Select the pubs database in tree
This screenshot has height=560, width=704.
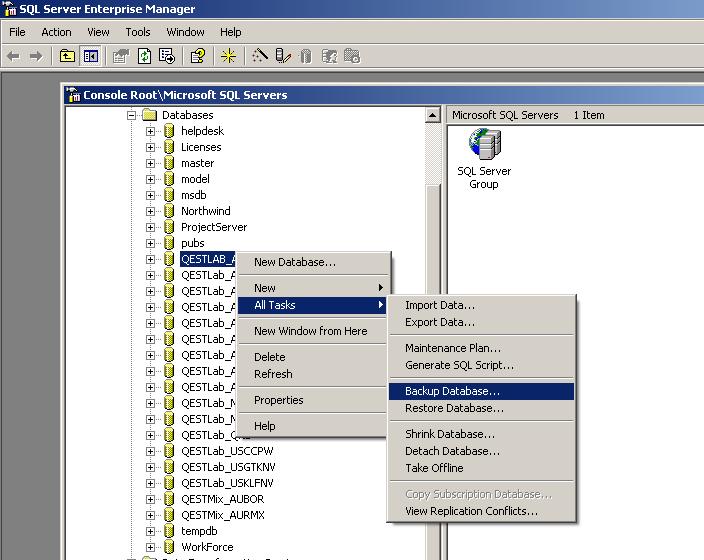[x=192, y=243]
